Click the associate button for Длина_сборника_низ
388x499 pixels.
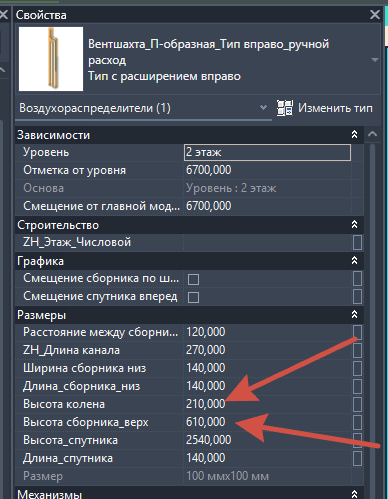pyautogui.click(x=357, y=386)
